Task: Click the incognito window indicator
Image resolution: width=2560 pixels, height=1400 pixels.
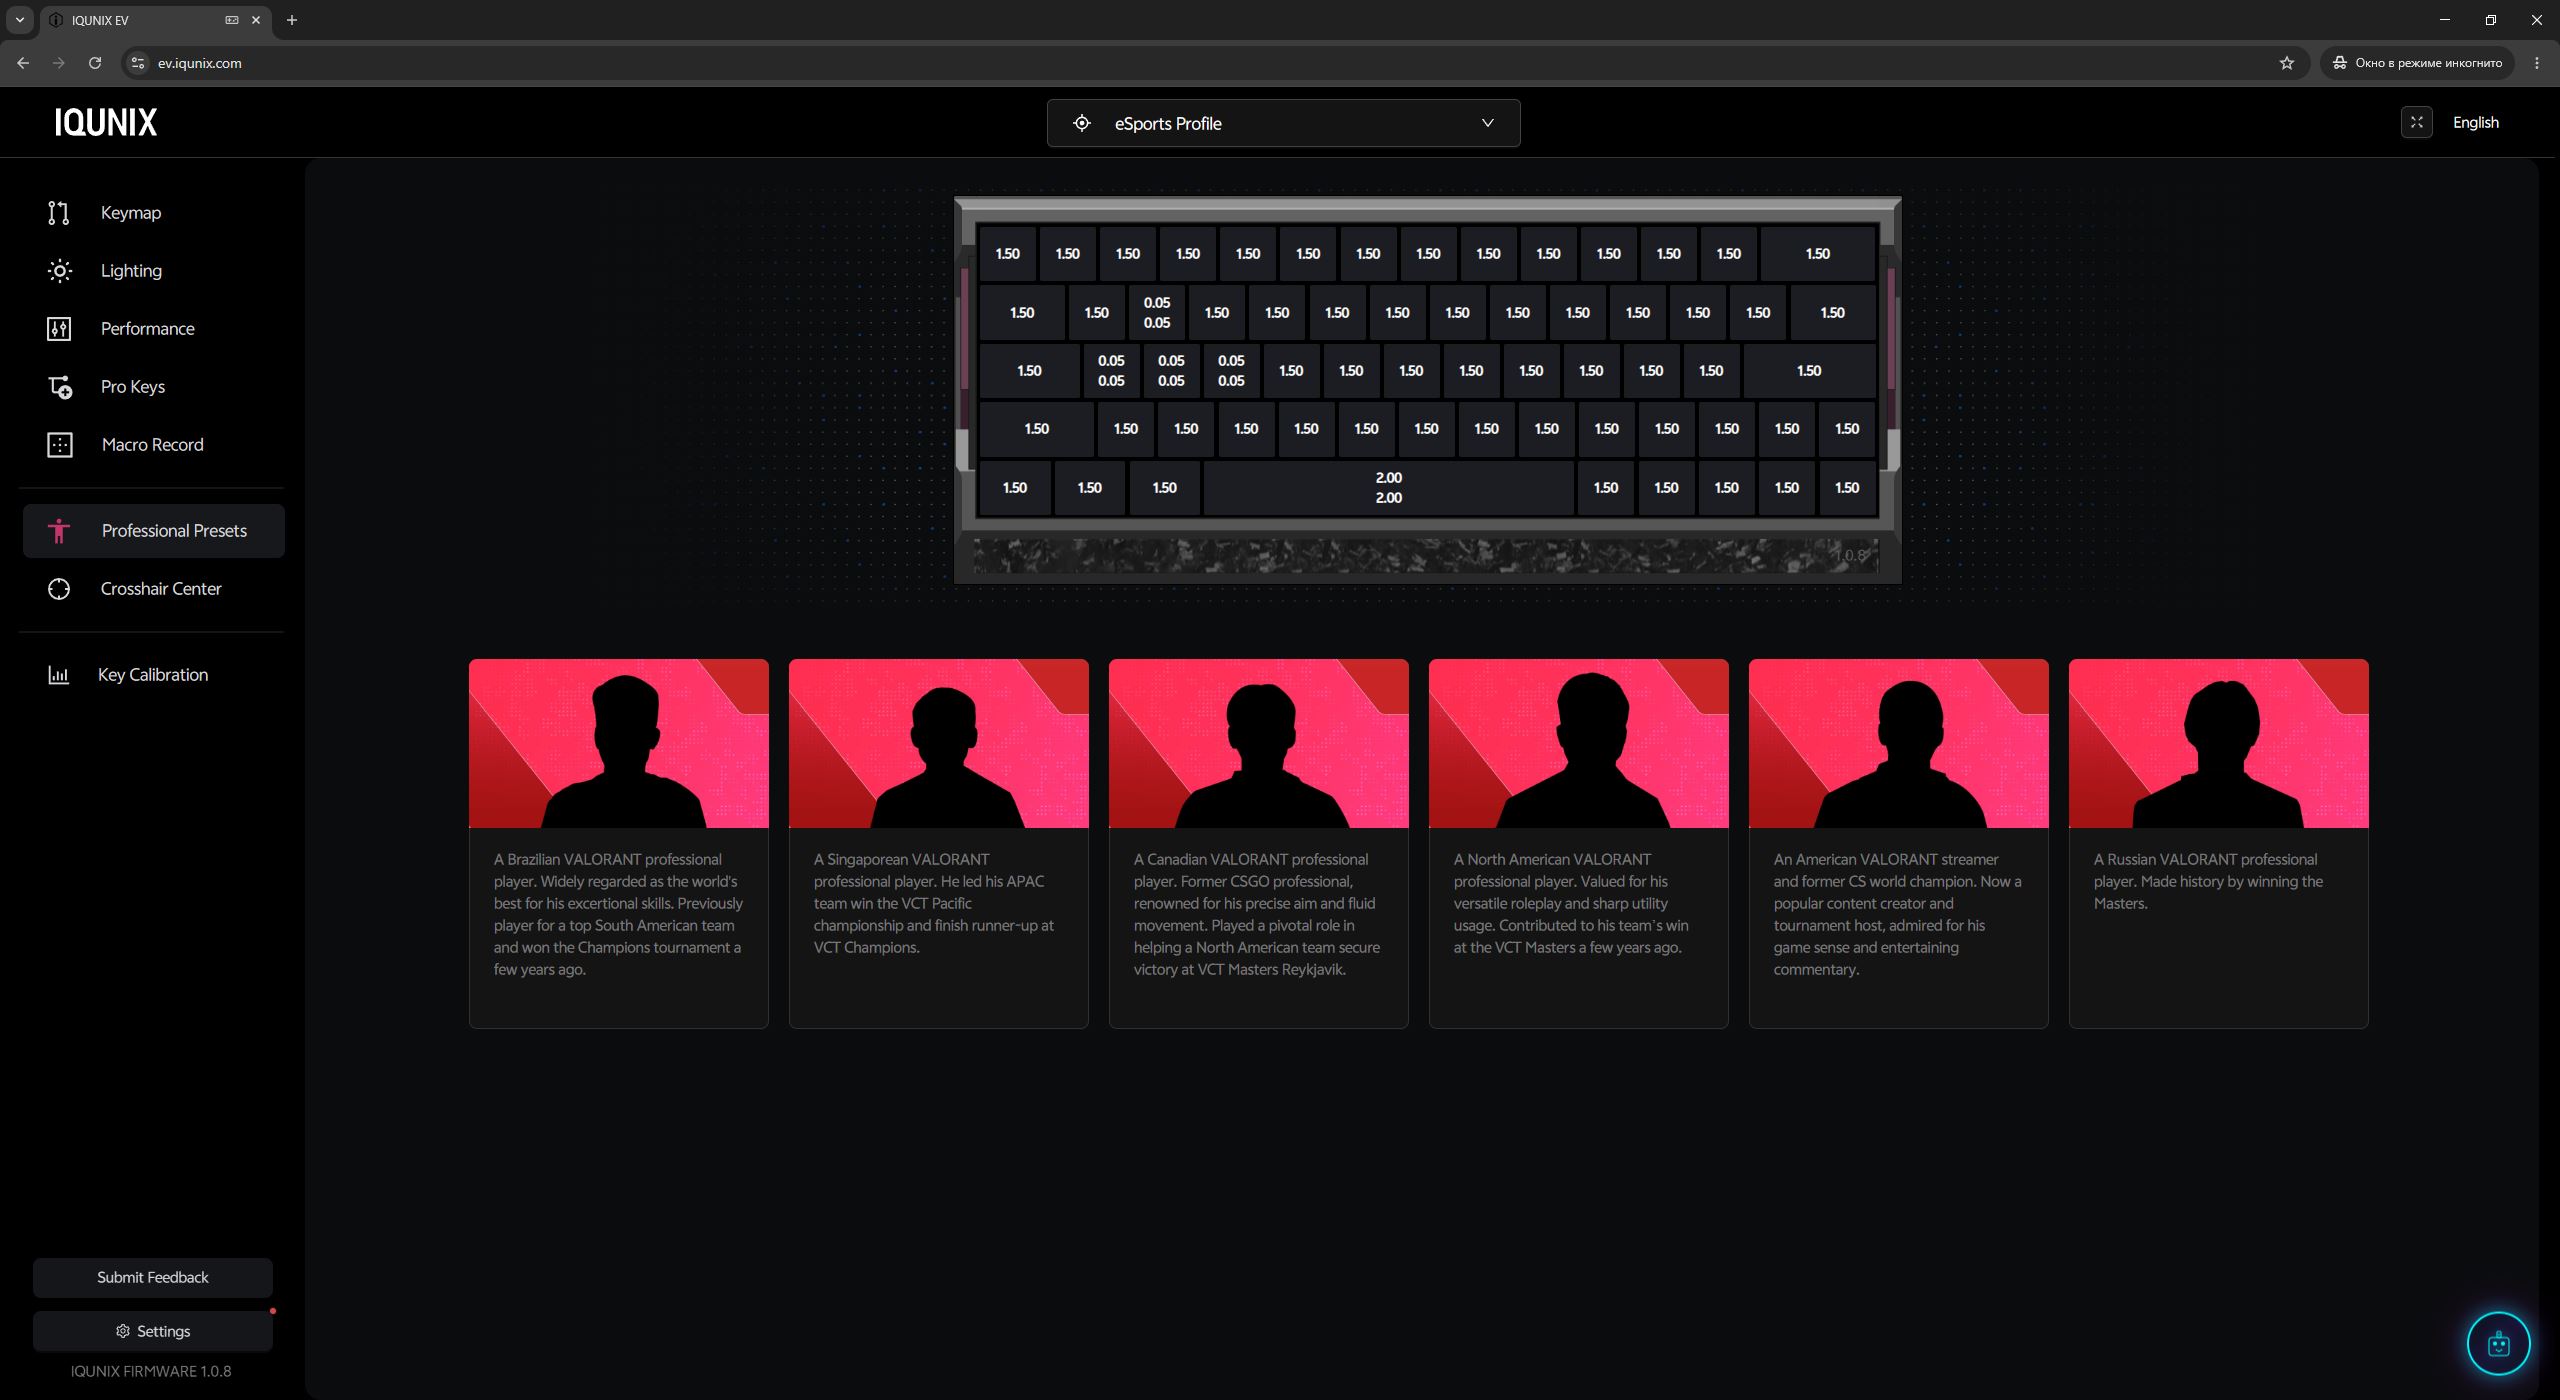Action: (x=2416, y=63)
